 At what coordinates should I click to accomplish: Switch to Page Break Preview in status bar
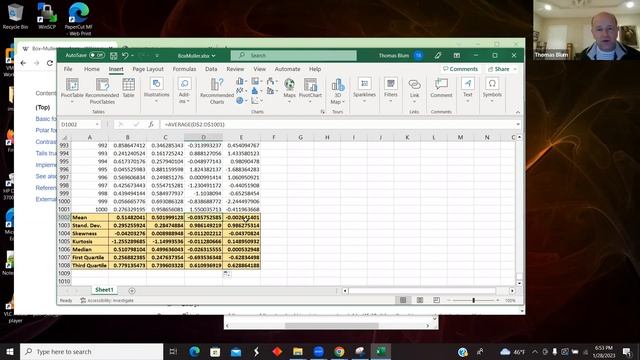pos(436,300)
